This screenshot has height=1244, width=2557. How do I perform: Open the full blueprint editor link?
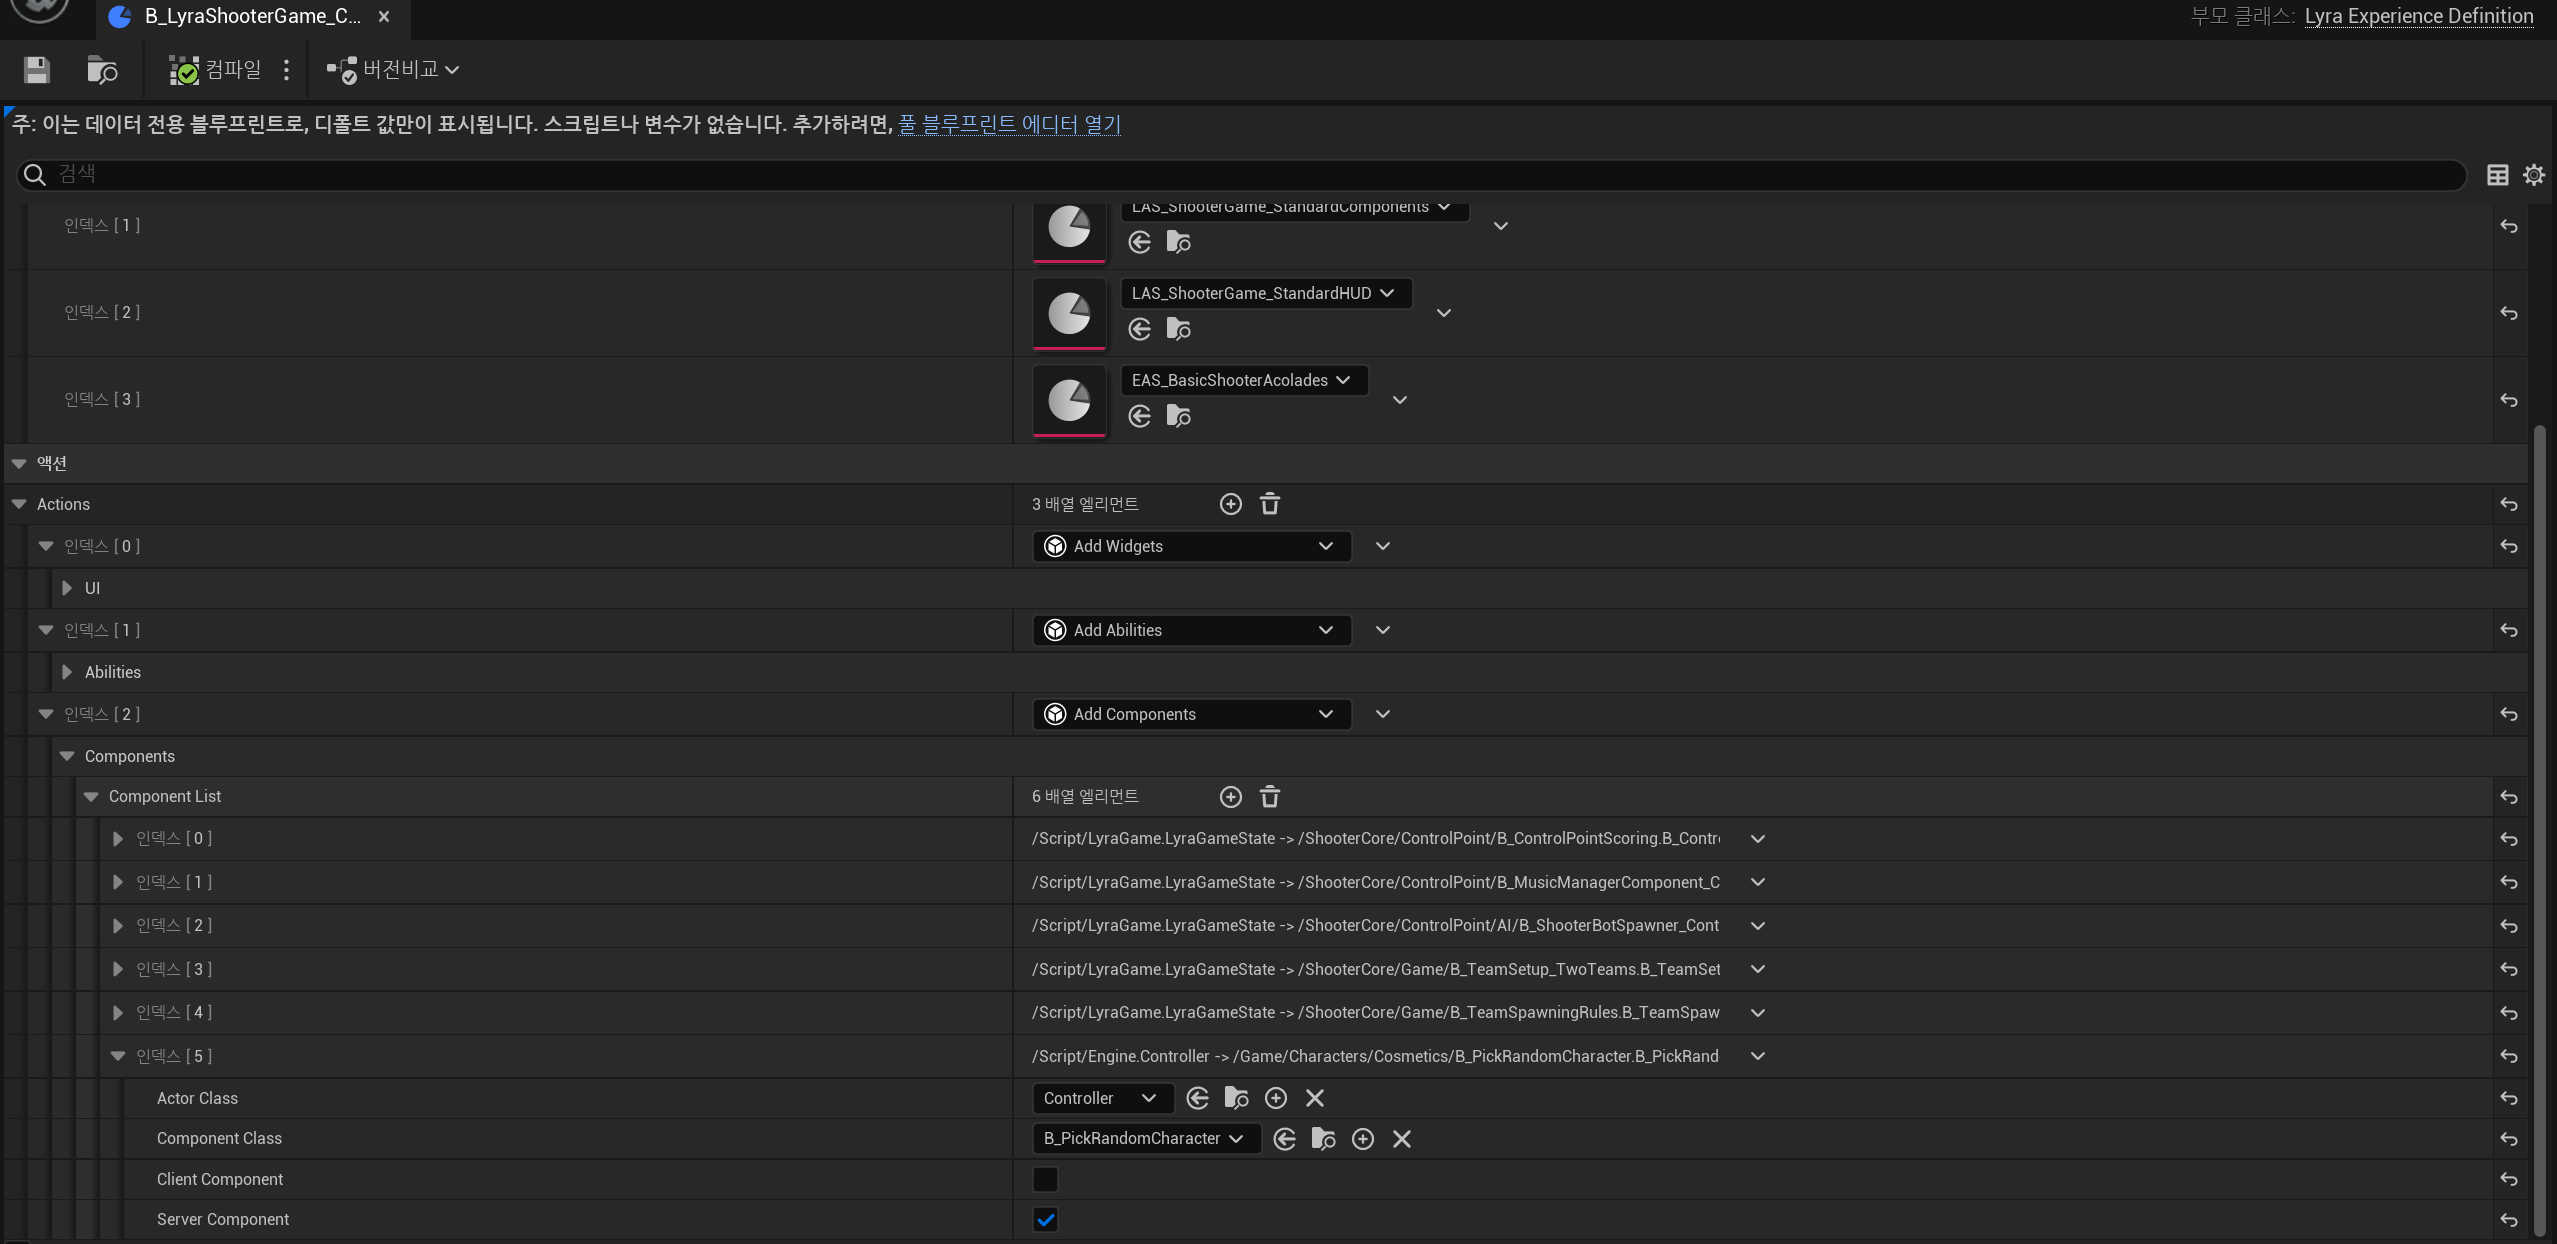[x=1009, y=124]
